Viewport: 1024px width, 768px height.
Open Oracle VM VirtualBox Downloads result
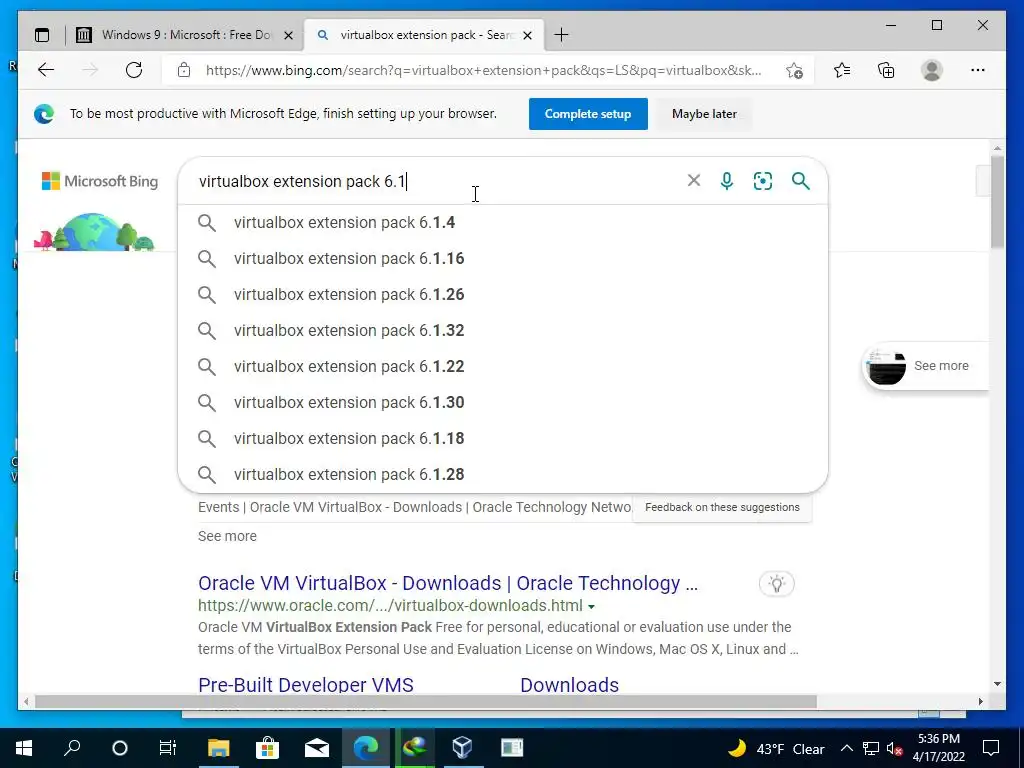pyautogui.click(x=448, y=583)
